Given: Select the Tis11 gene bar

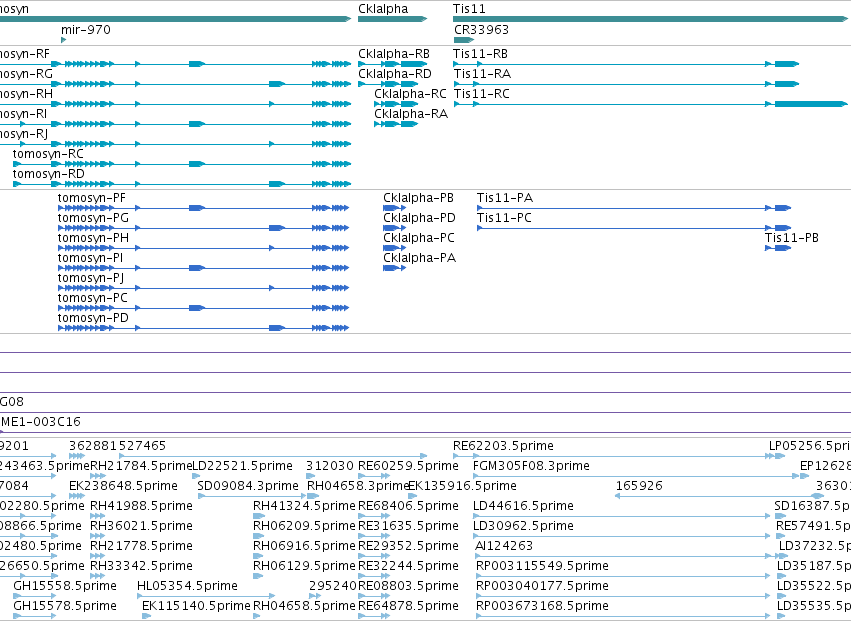Looking at the screenshot, I should pos(650,19).
